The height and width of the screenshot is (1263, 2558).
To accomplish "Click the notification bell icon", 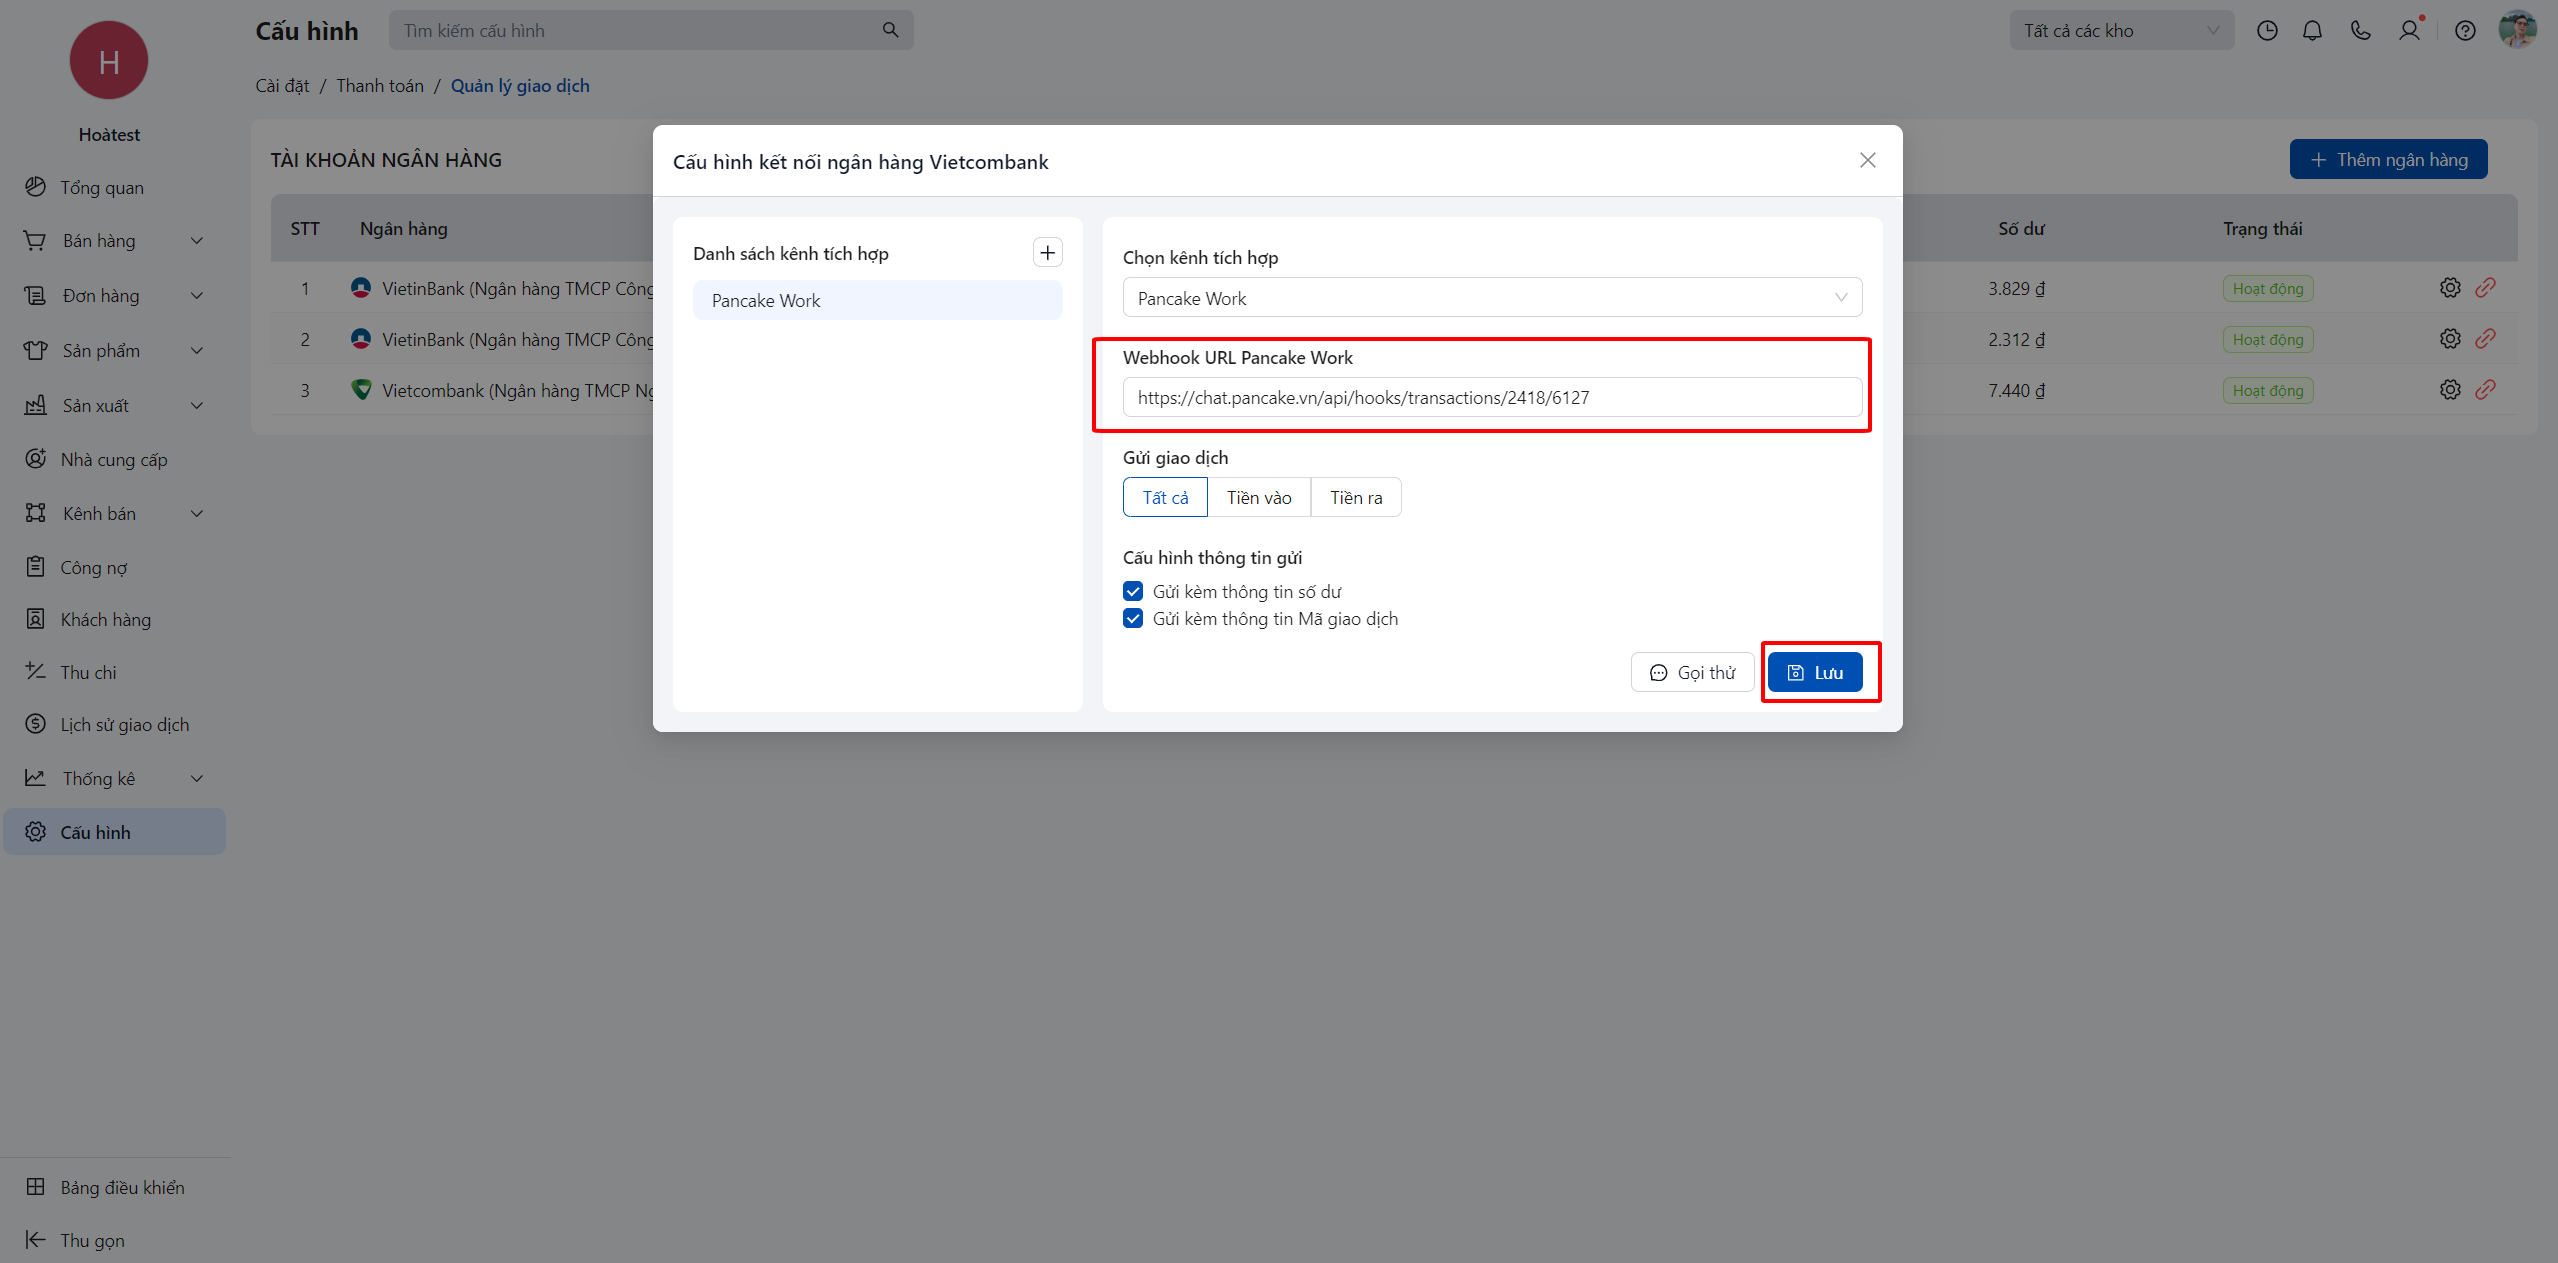I will (2312, 31).
